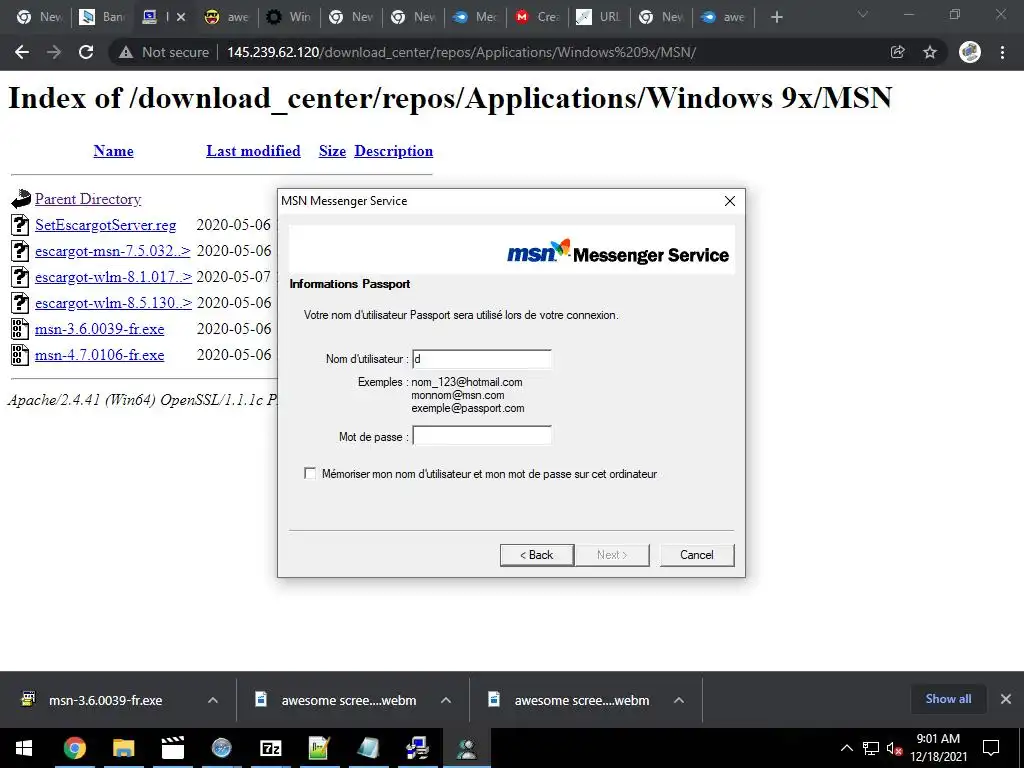Open the network status tray icon
Screen dimensions: 1024x768
[871, 748]
